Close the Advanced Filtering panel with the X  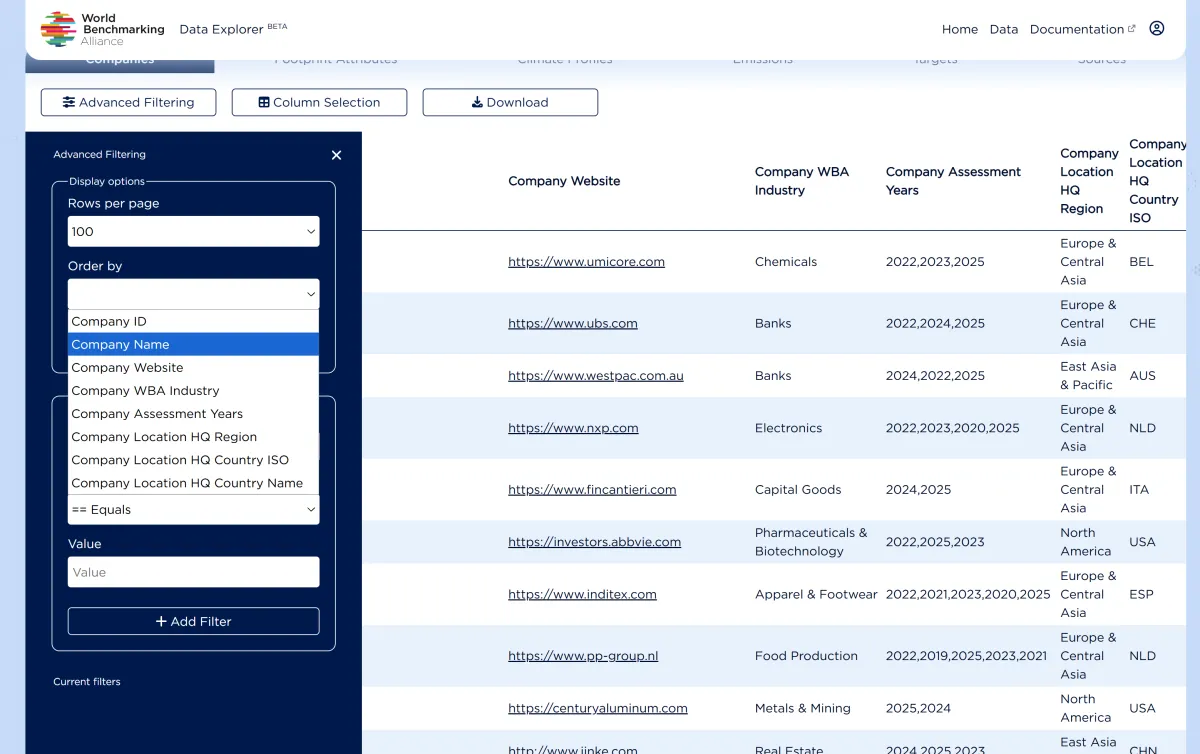click(336, 155)
